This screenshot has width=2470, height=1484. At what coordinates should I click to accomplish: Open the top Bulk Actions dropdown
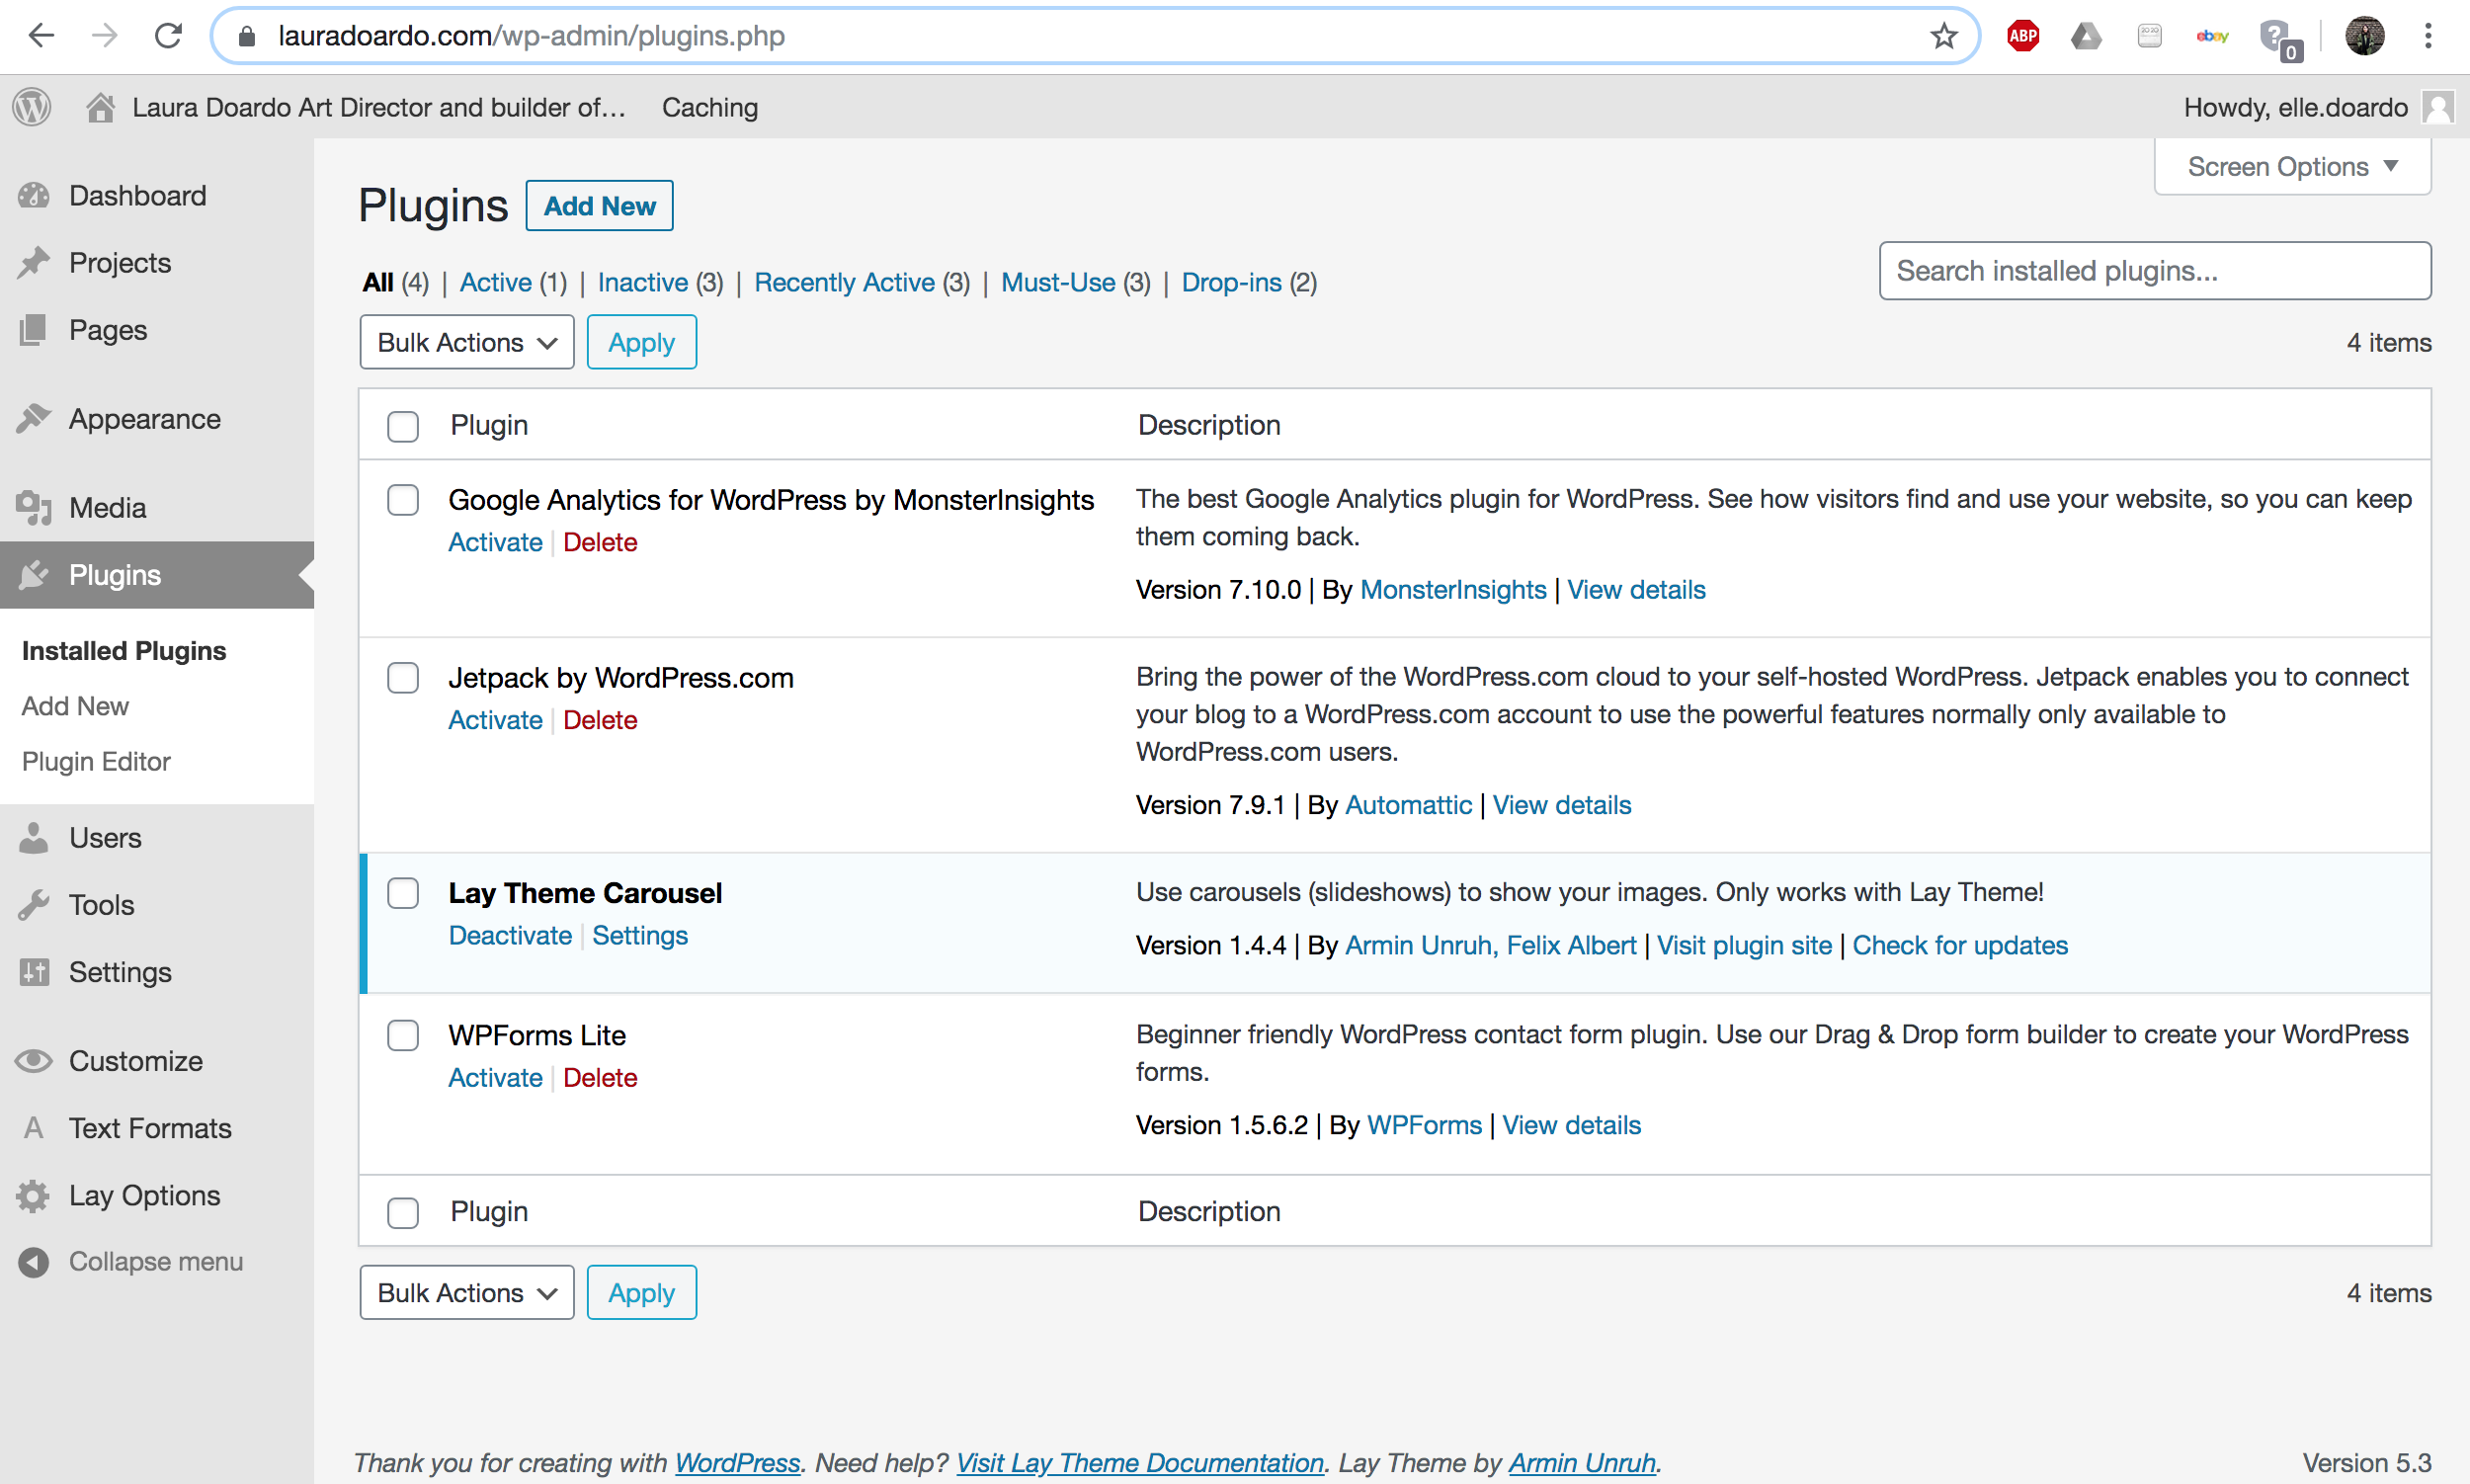pyautogui.click(x=466, y=343)
